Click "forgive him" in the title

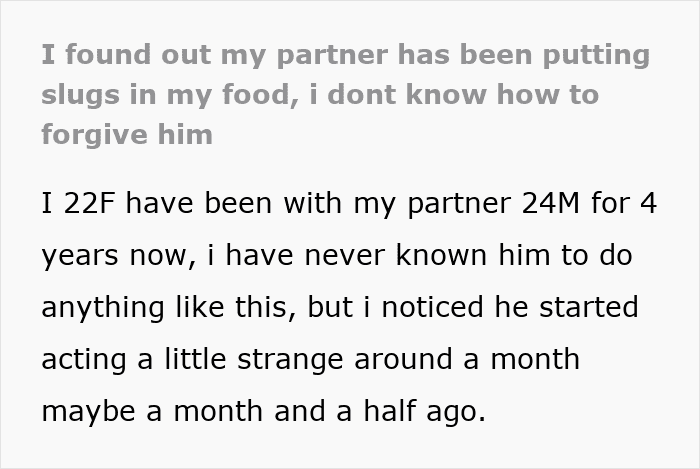(127, 134)
